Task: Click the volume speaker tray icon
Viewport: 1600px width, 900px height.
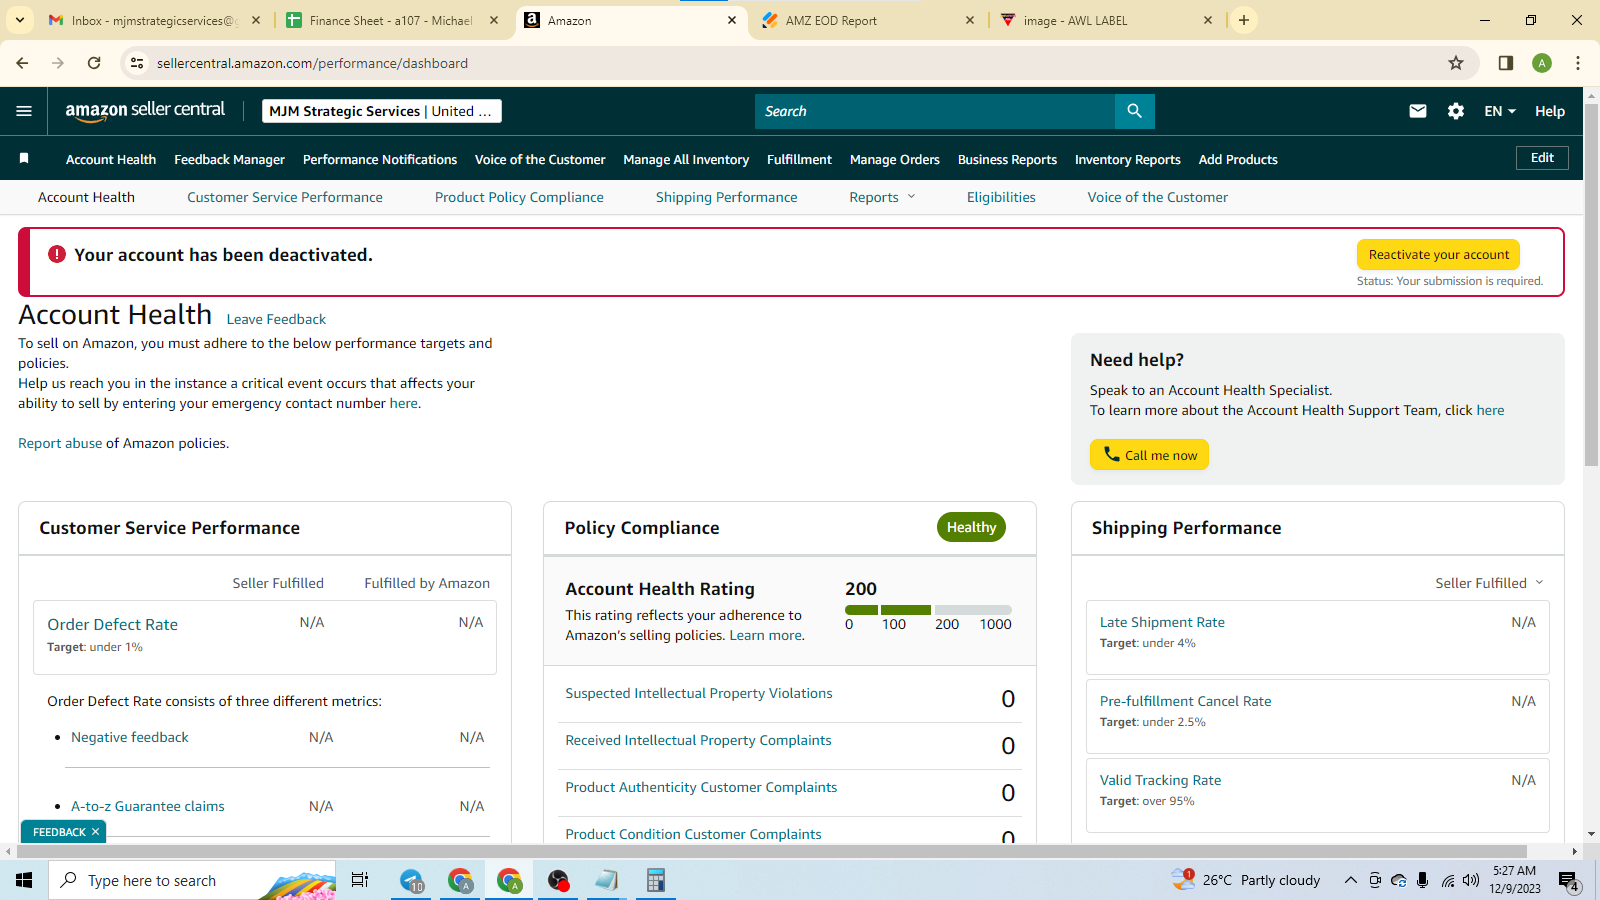Action: 1471,880
